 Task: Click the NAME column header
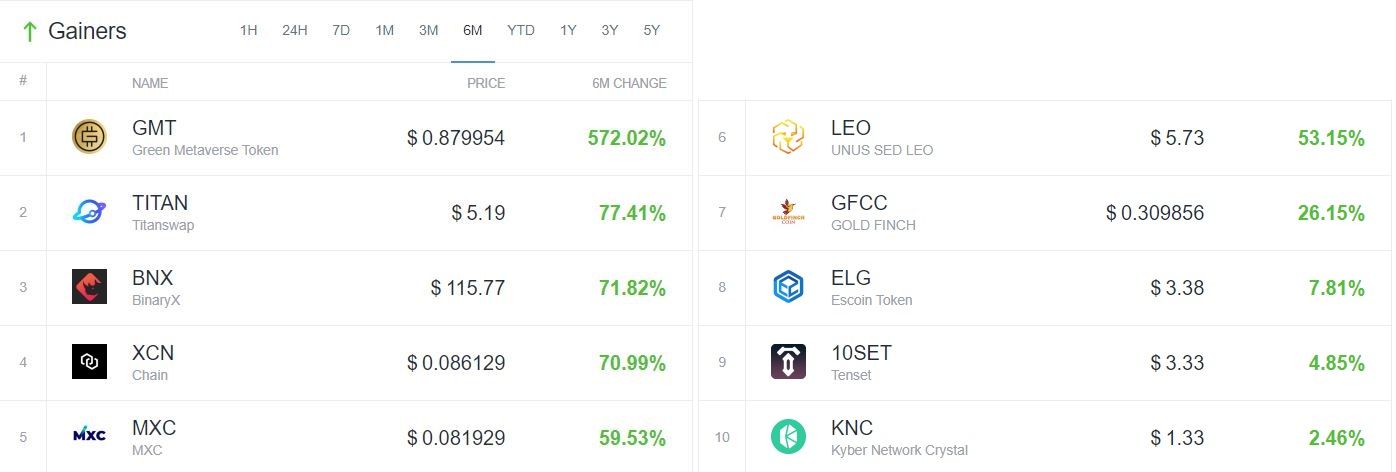pyautogui.click(x=150, y=83)
